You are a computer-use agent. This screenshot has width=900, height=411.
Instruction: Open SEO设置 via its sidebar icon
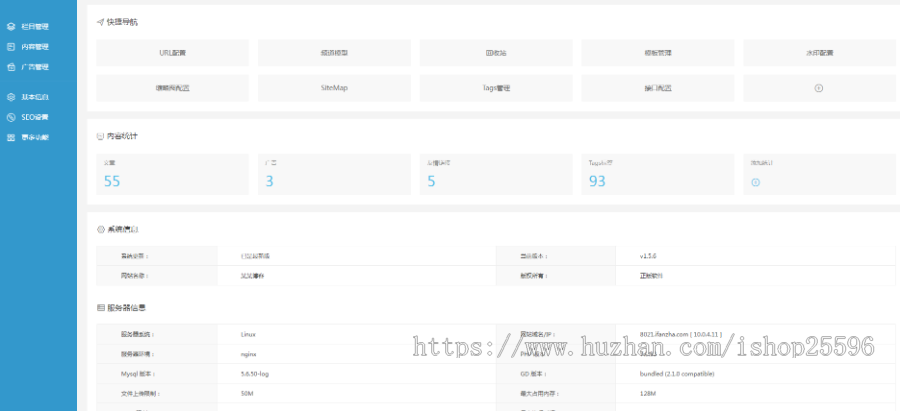click(x=10, y=117)
